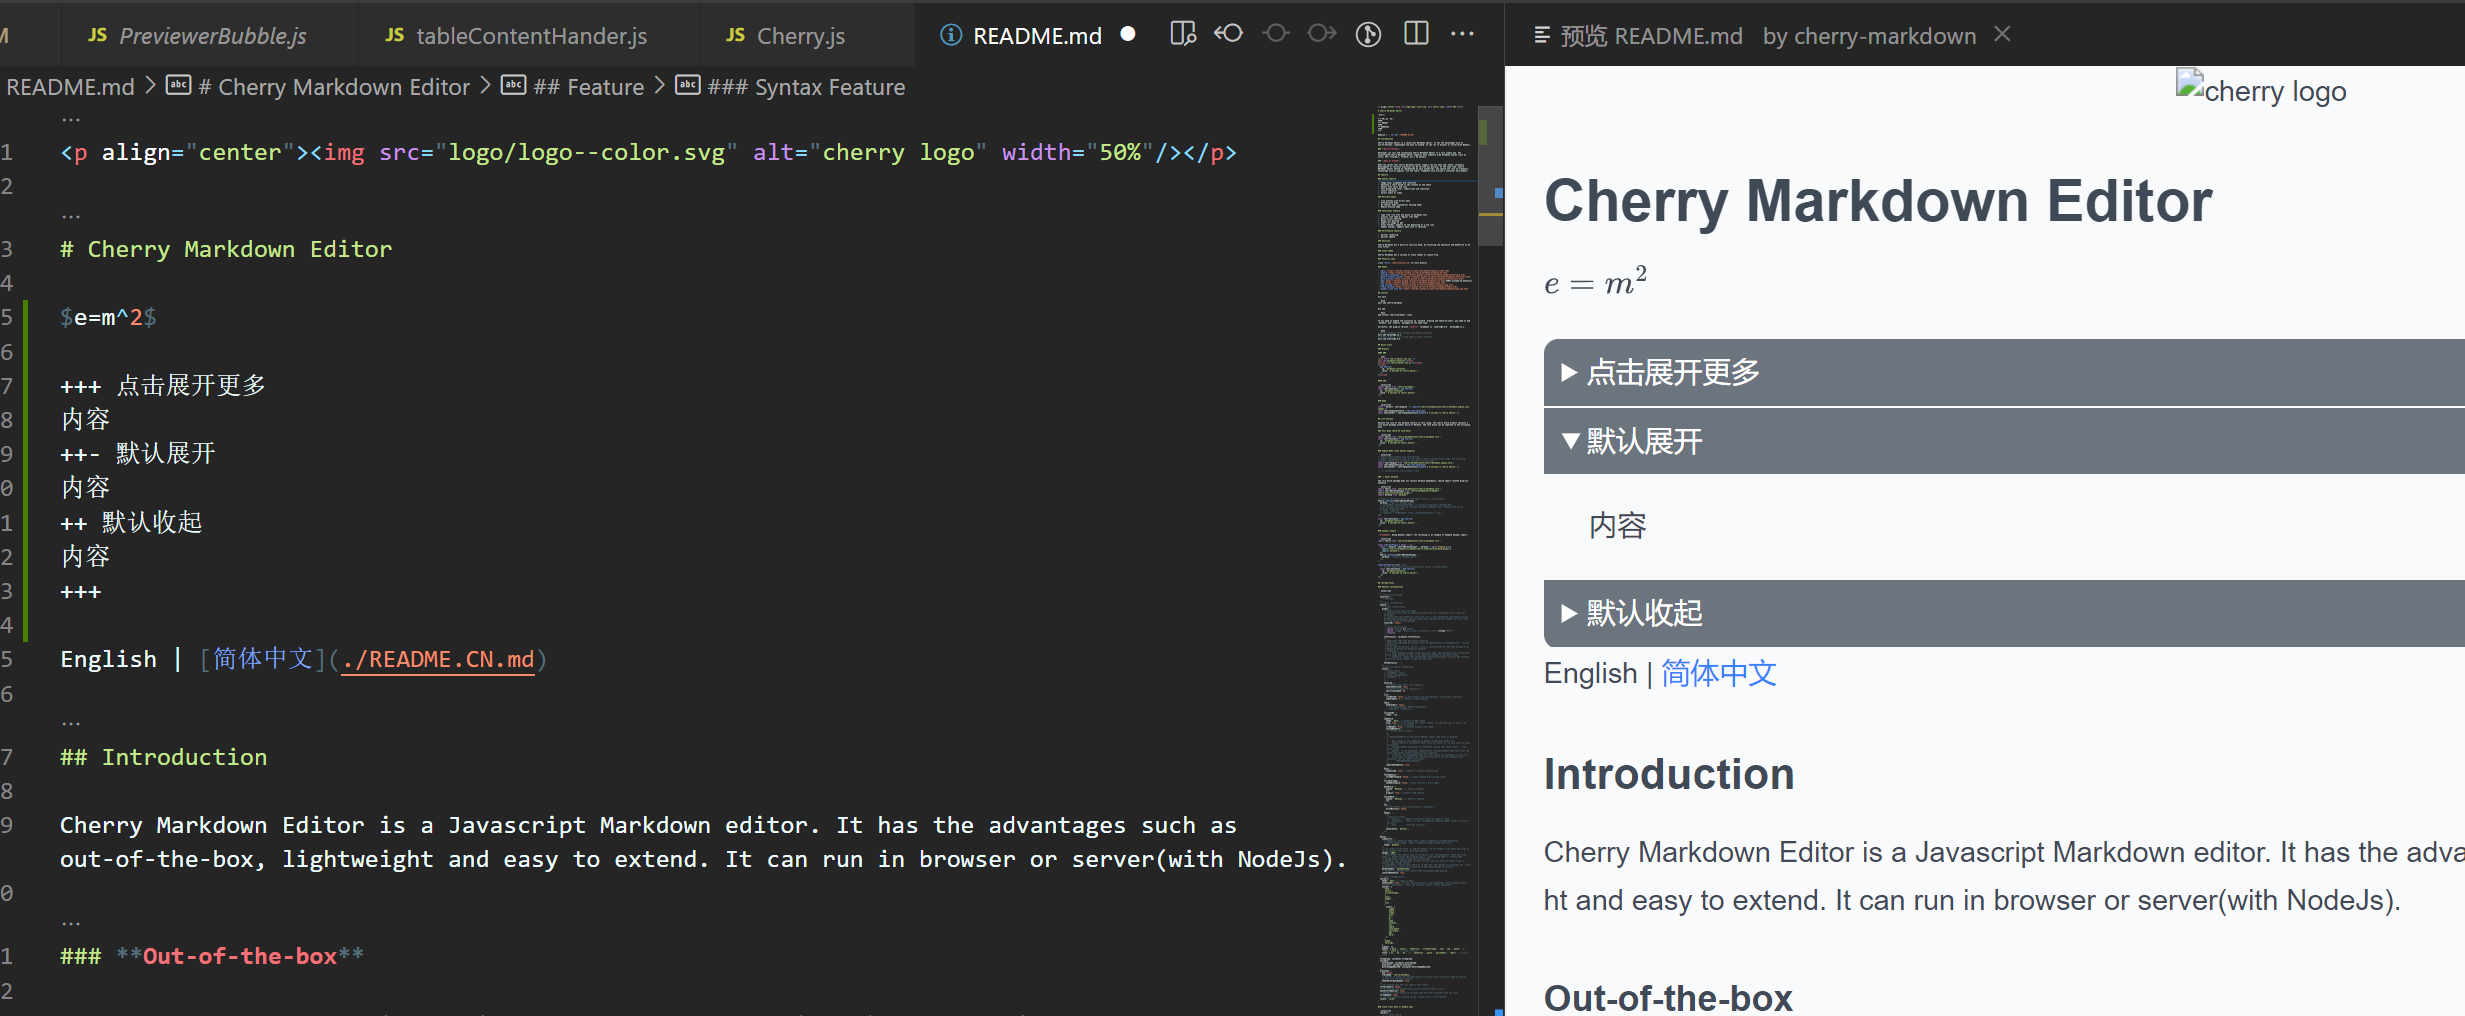Screen dimensions: 2465x1016
Task: Click the README.CN.md link in editor
Action: (436, 659)
